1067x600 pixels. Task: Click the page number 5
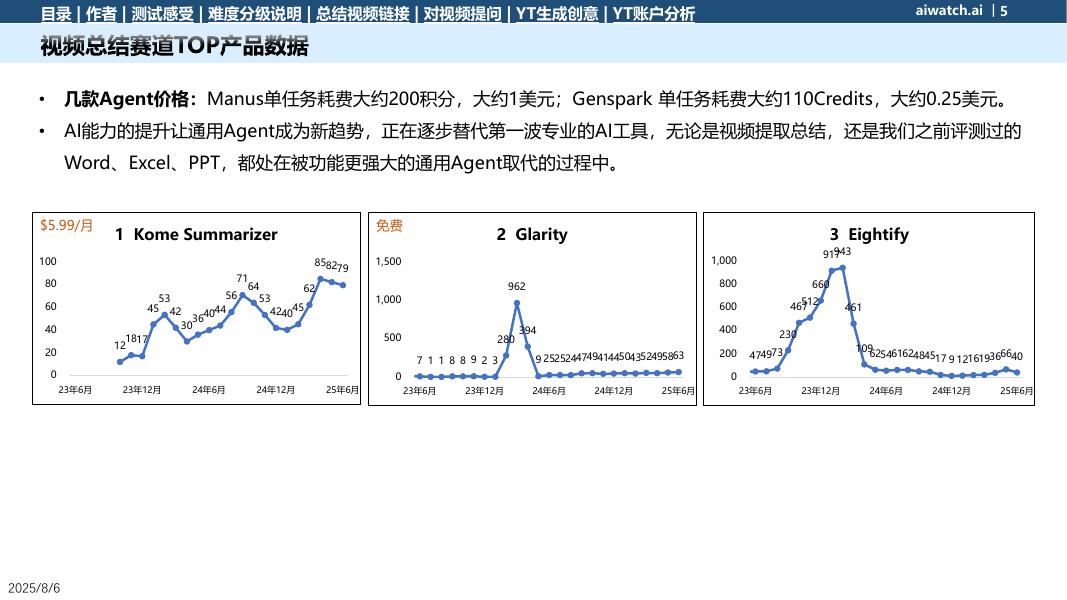tap(1004, 10)
